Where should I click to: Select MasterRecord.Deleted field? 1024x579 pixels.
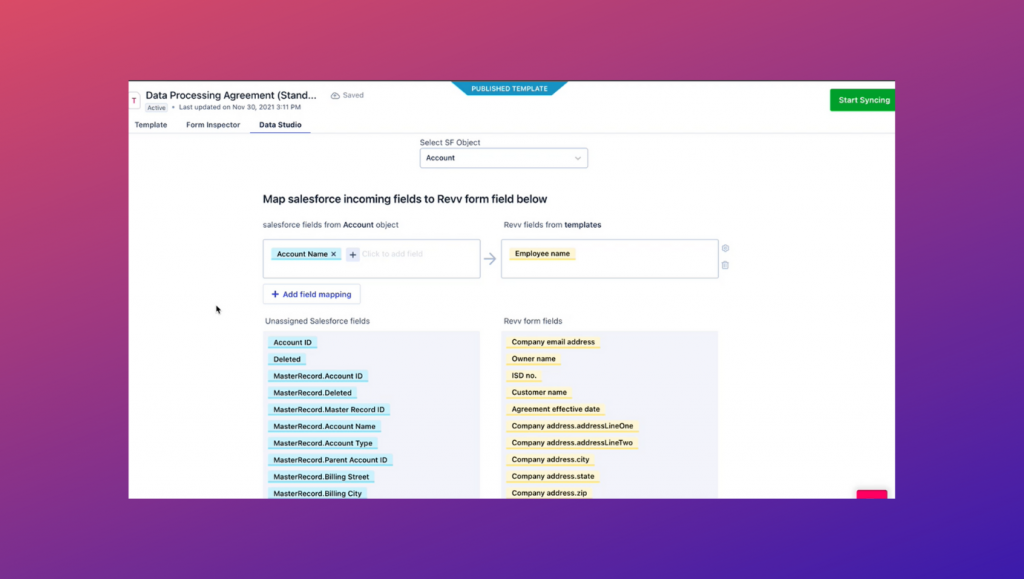312,393
